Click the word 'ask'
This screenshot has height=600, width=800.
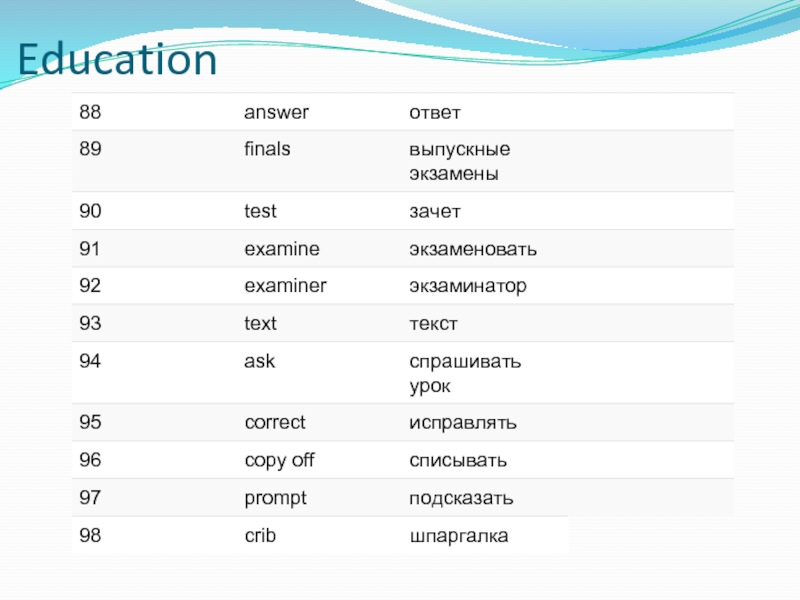pos(259,361)
